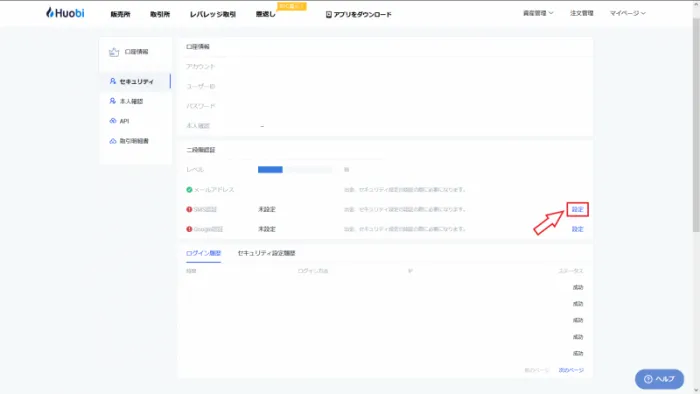700x394 pixels.
Task: Select セキュリティ in the sidebar
Action: [136, 82]
